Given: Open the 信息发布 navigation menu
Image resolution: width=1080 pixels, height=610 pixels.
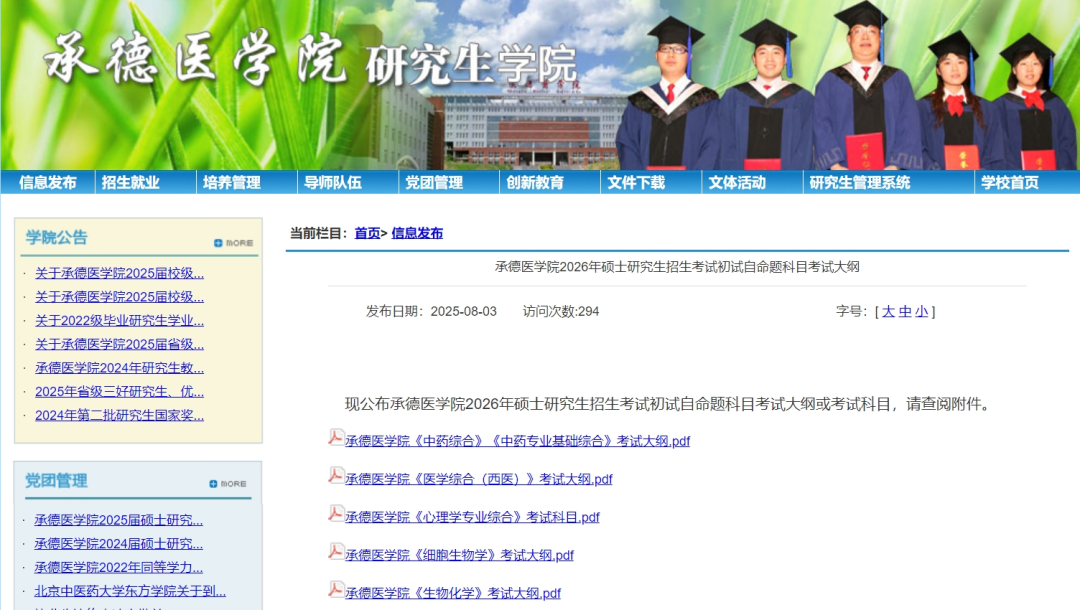Looking at the screenshot, I should (48, 182).
